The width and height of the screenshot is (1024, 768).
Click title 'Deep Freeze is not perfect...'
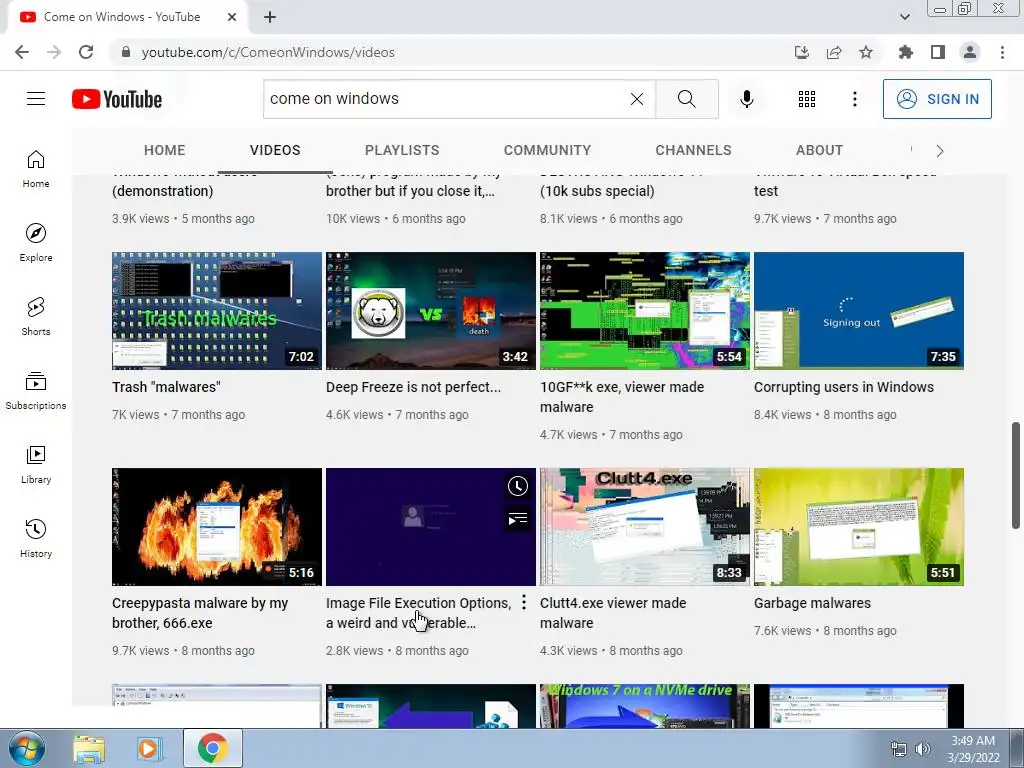coord(413,387)
